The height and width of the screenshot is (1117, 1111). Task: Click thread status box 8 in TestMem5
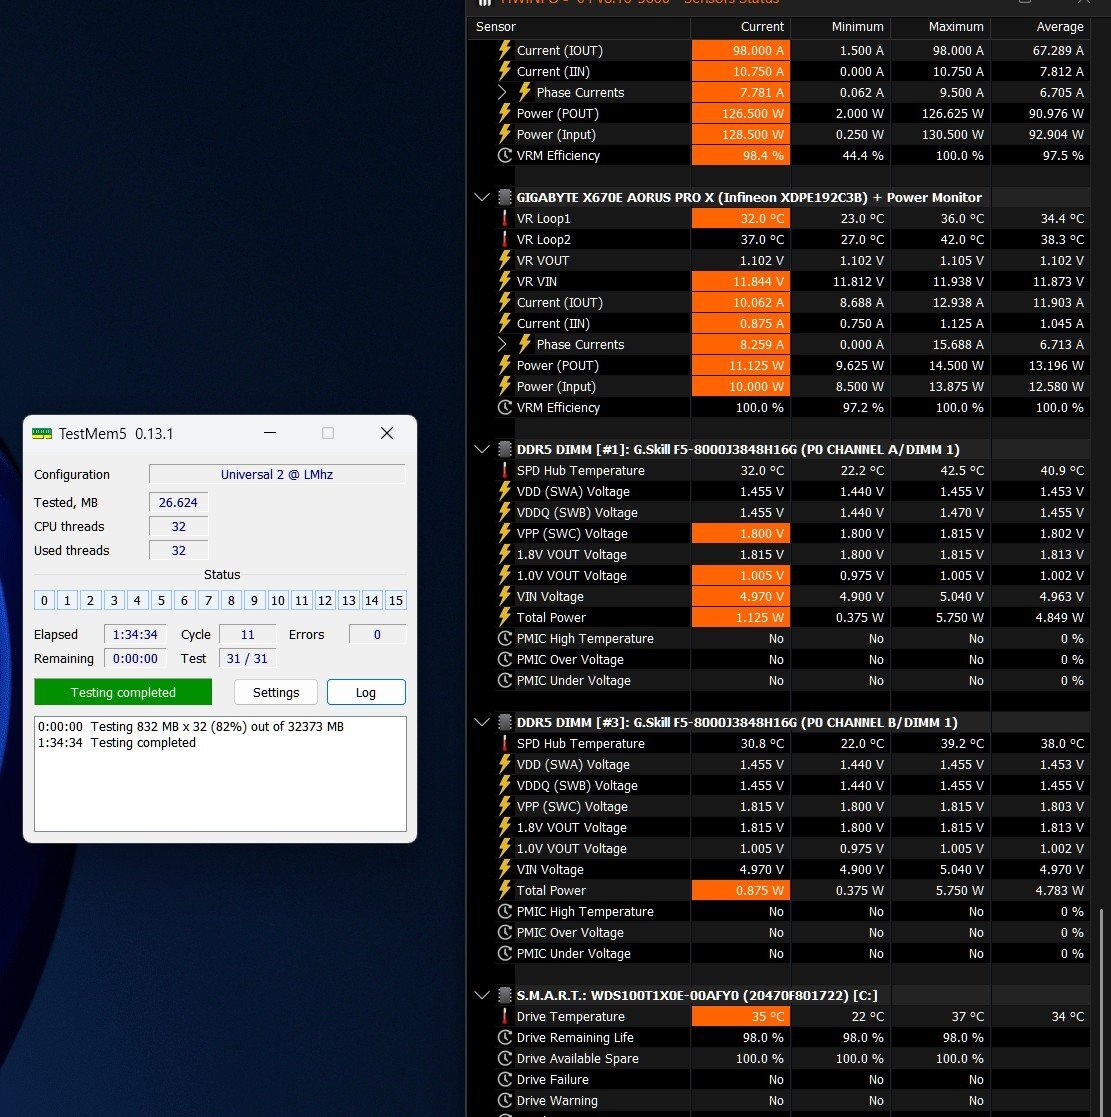coord(231,601)
